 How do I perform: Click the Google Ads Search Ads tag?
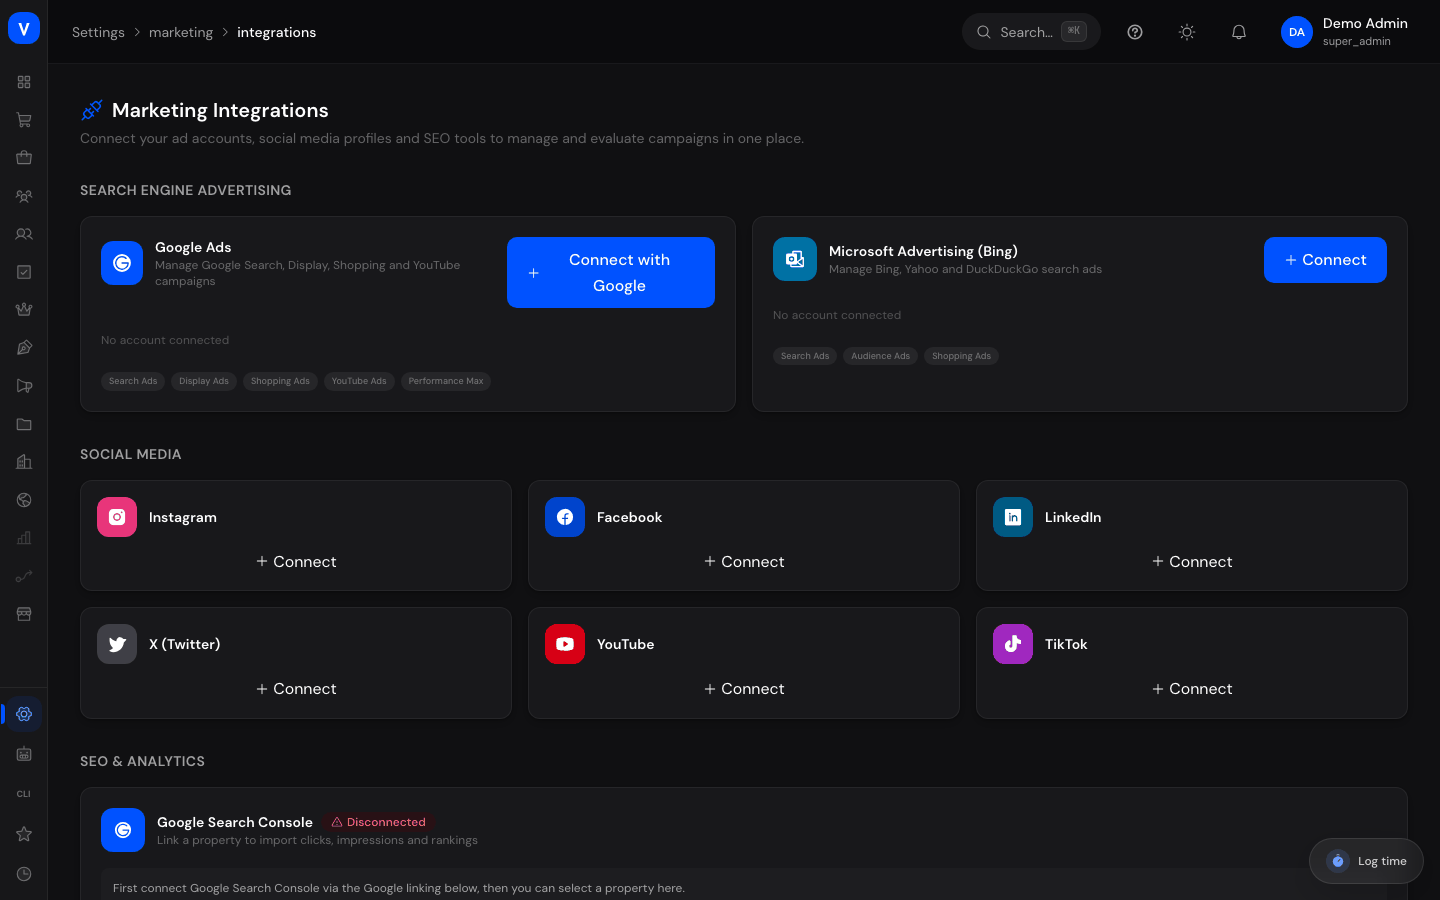(133, 381)
